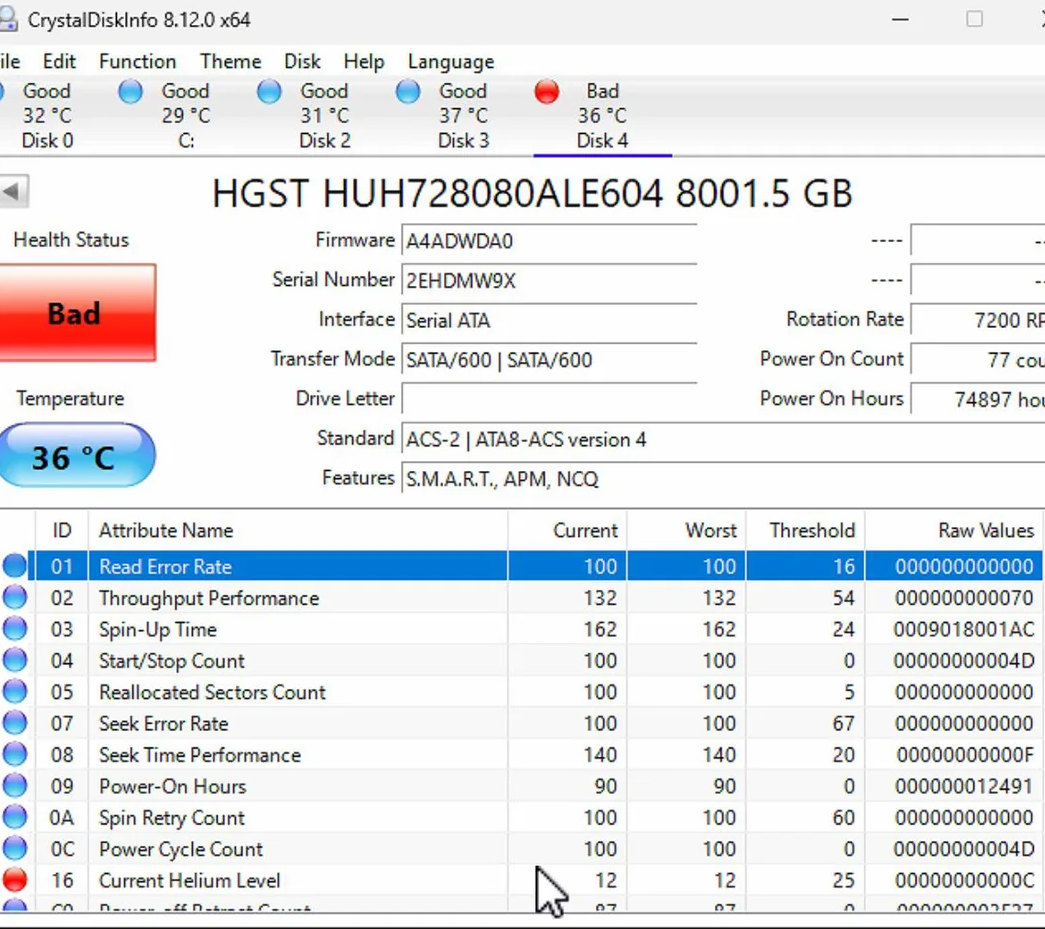Image resolution: width=1045 pixels, height=929 pixels.
Task: Click the Serial Number field 2EHDMW9X
Action: point(548,281)
